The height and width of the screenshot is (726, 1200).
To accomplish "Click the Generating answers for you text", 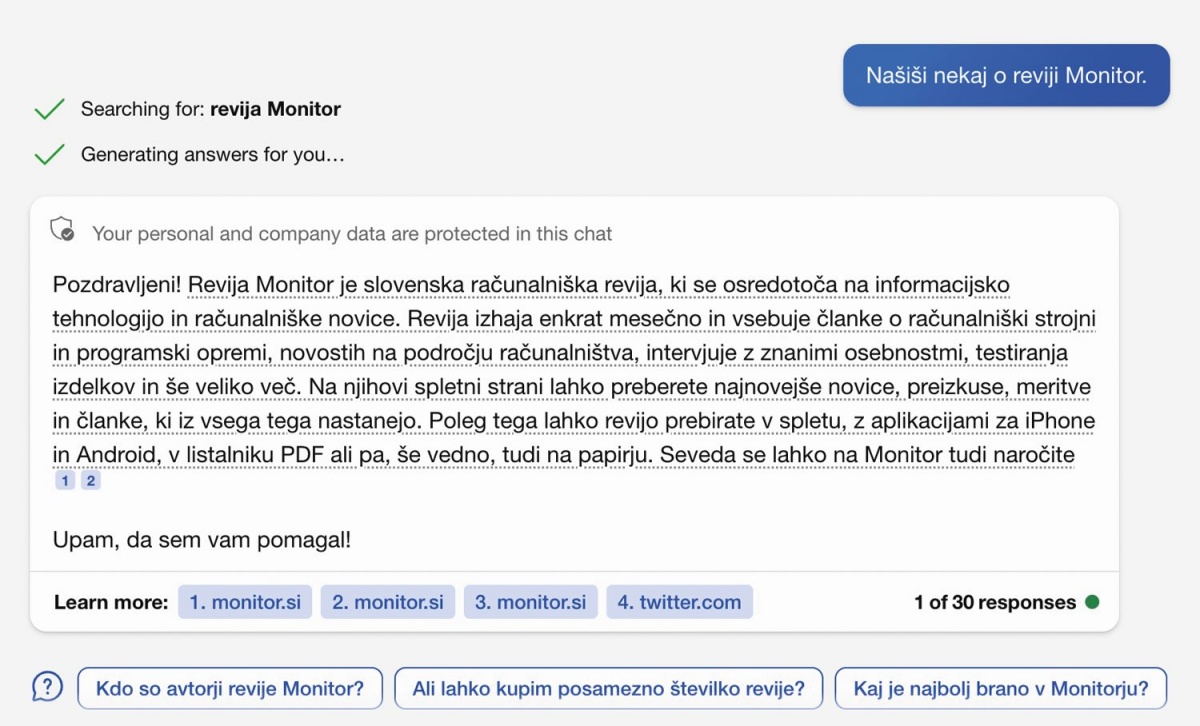I will 213,155.
